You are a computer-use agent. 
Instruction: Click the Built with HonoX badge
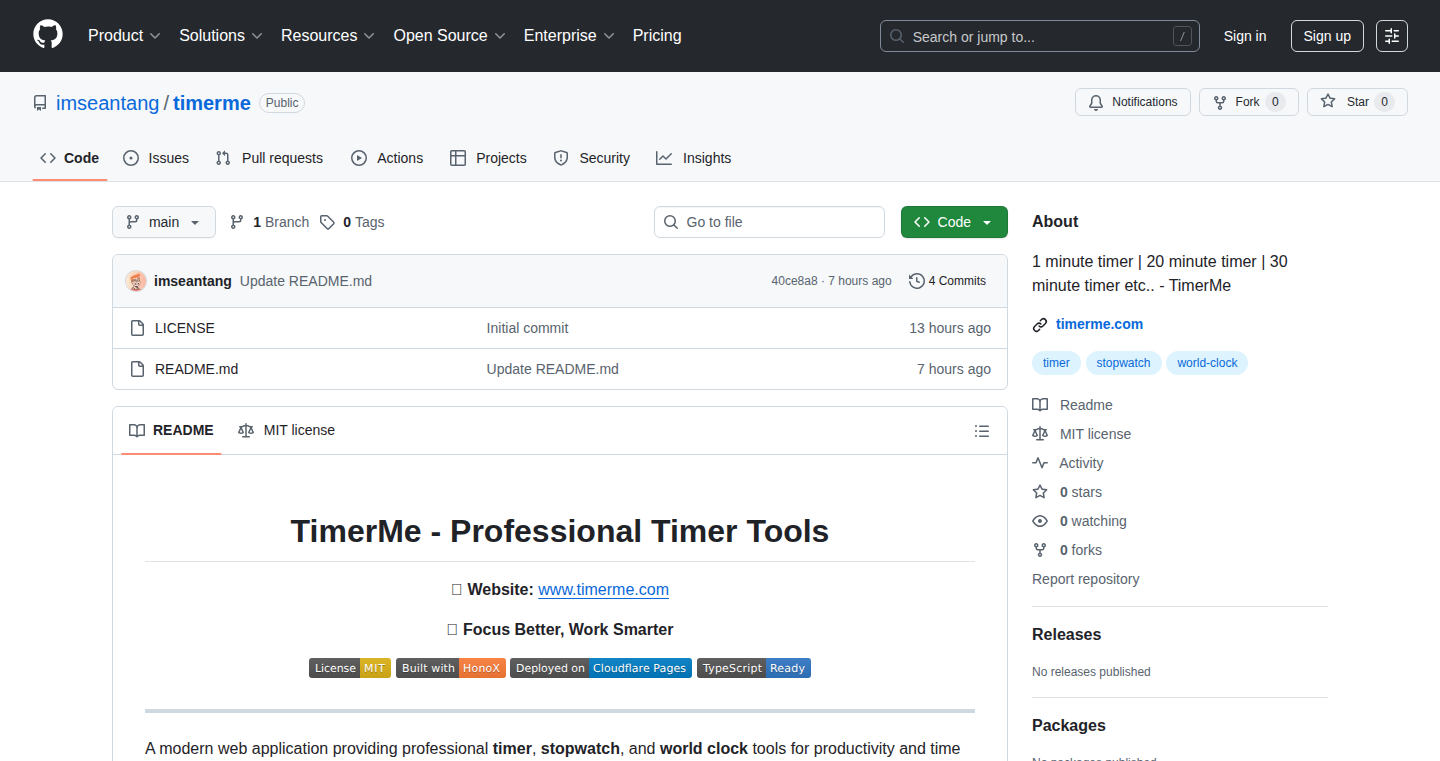click(x=450, y=668)
